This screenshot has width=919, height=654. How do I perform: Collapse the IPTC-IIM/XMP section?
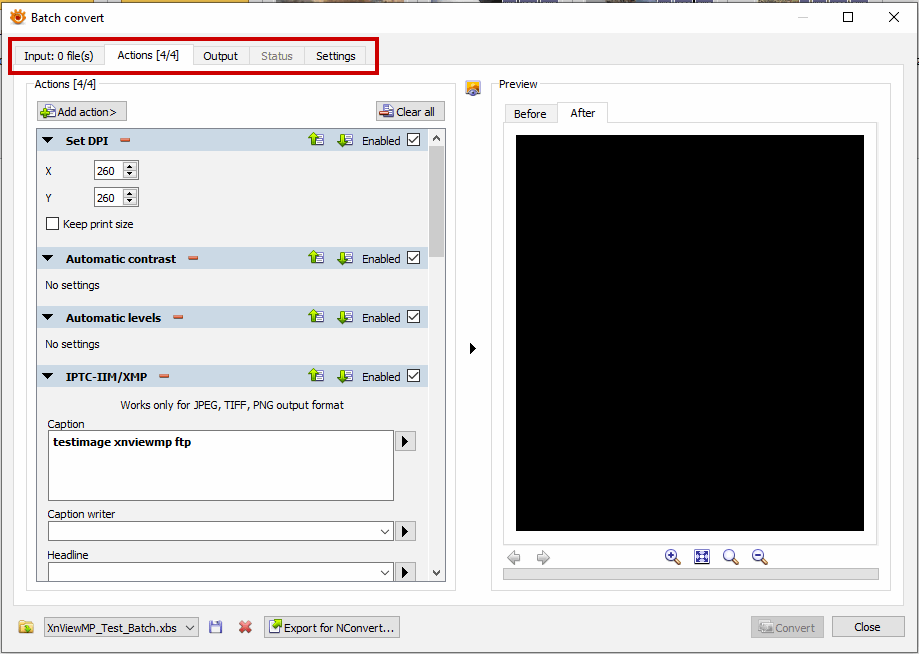(48, 376)
